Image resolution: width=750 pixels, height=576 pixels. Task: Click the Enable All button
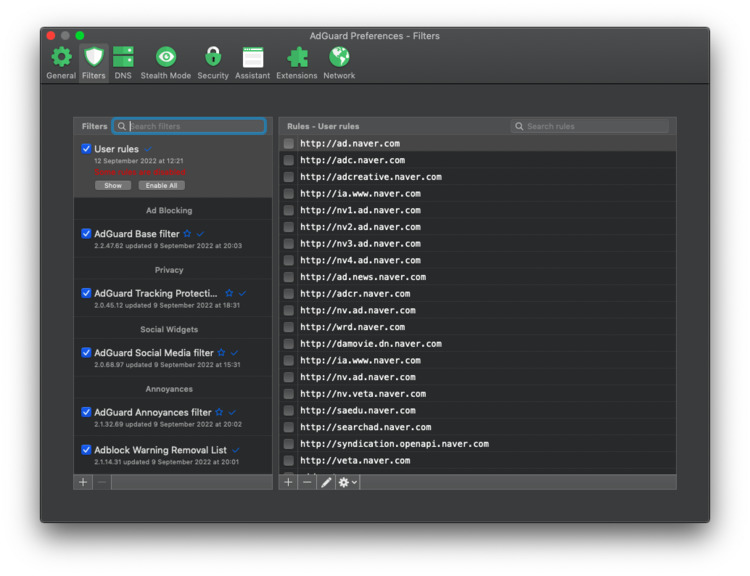pyautogui.click(x=161, y=186)
